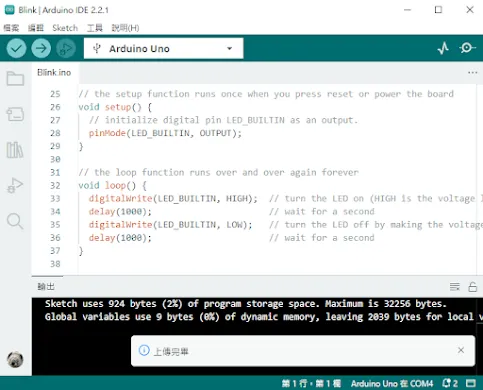Click the 'wait for a second' comment on line 34
The height and width of the screenshot is (390, 483).
coord(322,212)
